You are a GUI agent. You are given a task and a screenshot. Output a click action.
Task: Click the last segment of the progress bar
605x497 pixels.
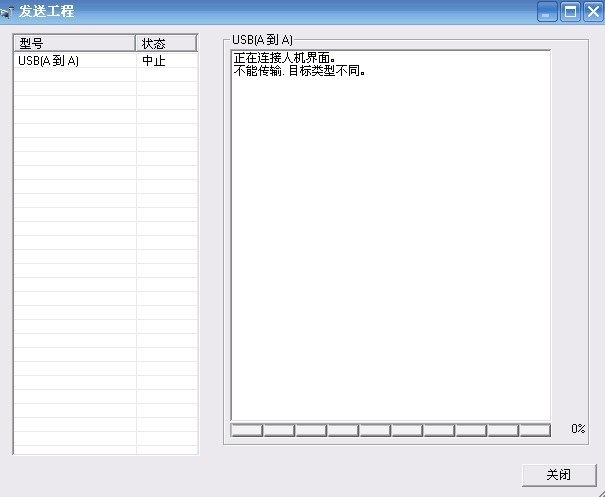point(535,430)
